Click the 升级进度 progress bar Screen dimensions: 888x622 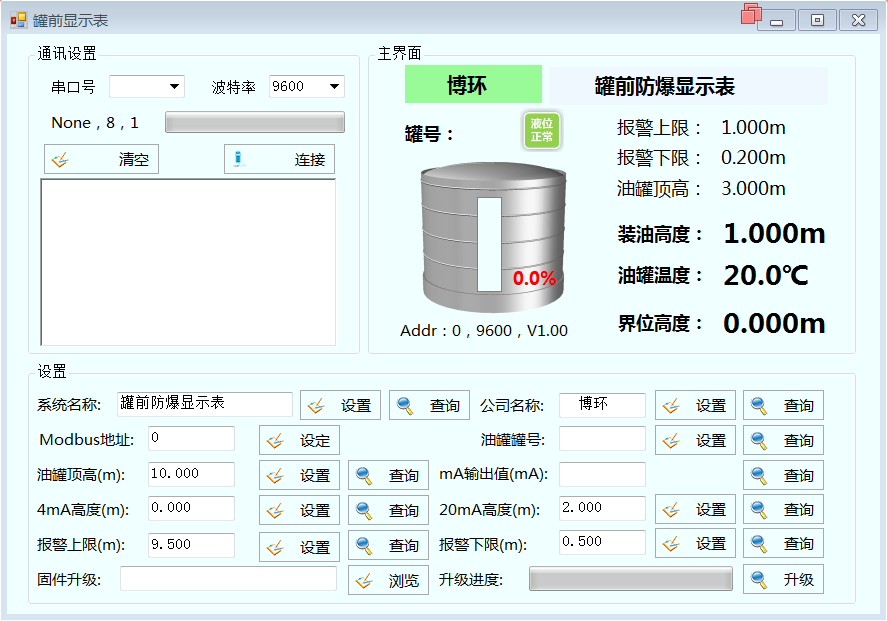tap(630, 579)
